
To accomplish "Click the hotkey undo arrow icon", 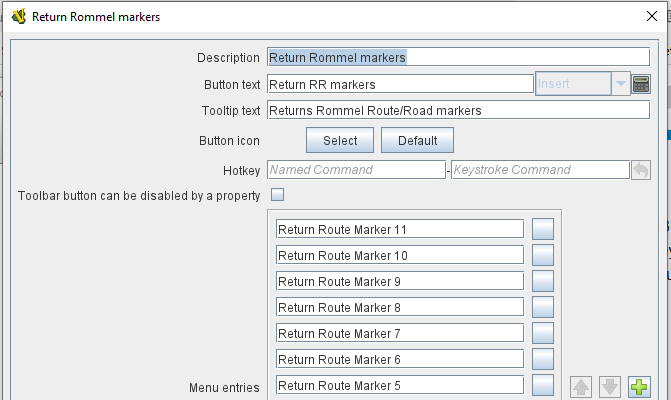I will [641, 170].
